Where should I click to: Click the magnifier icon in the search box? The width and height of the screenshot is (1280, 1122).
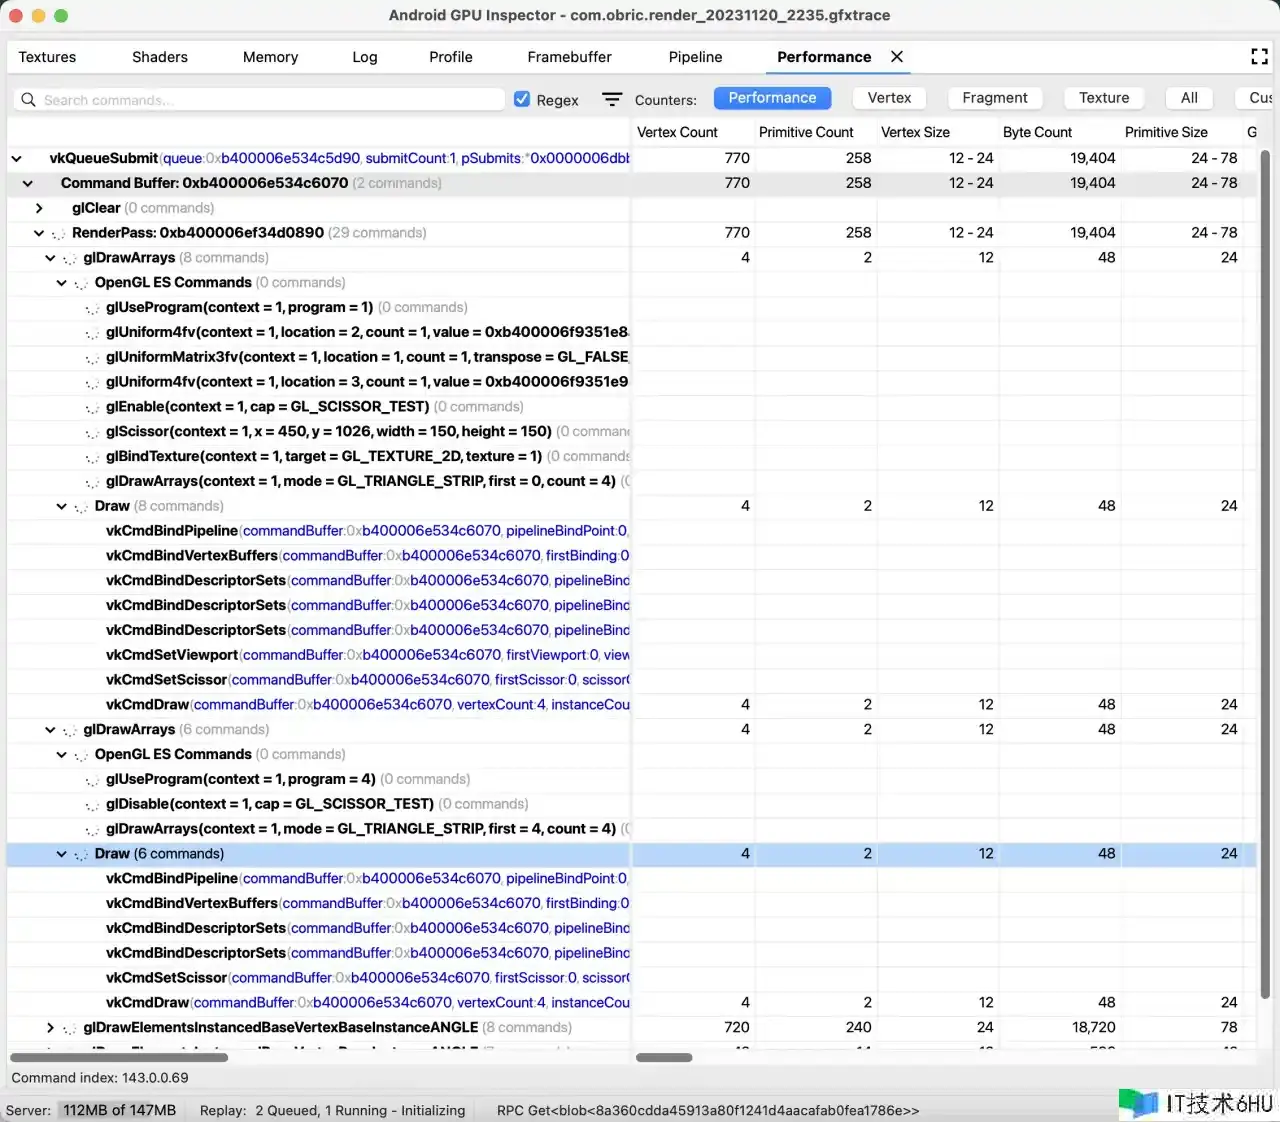(x=28, y=100)
